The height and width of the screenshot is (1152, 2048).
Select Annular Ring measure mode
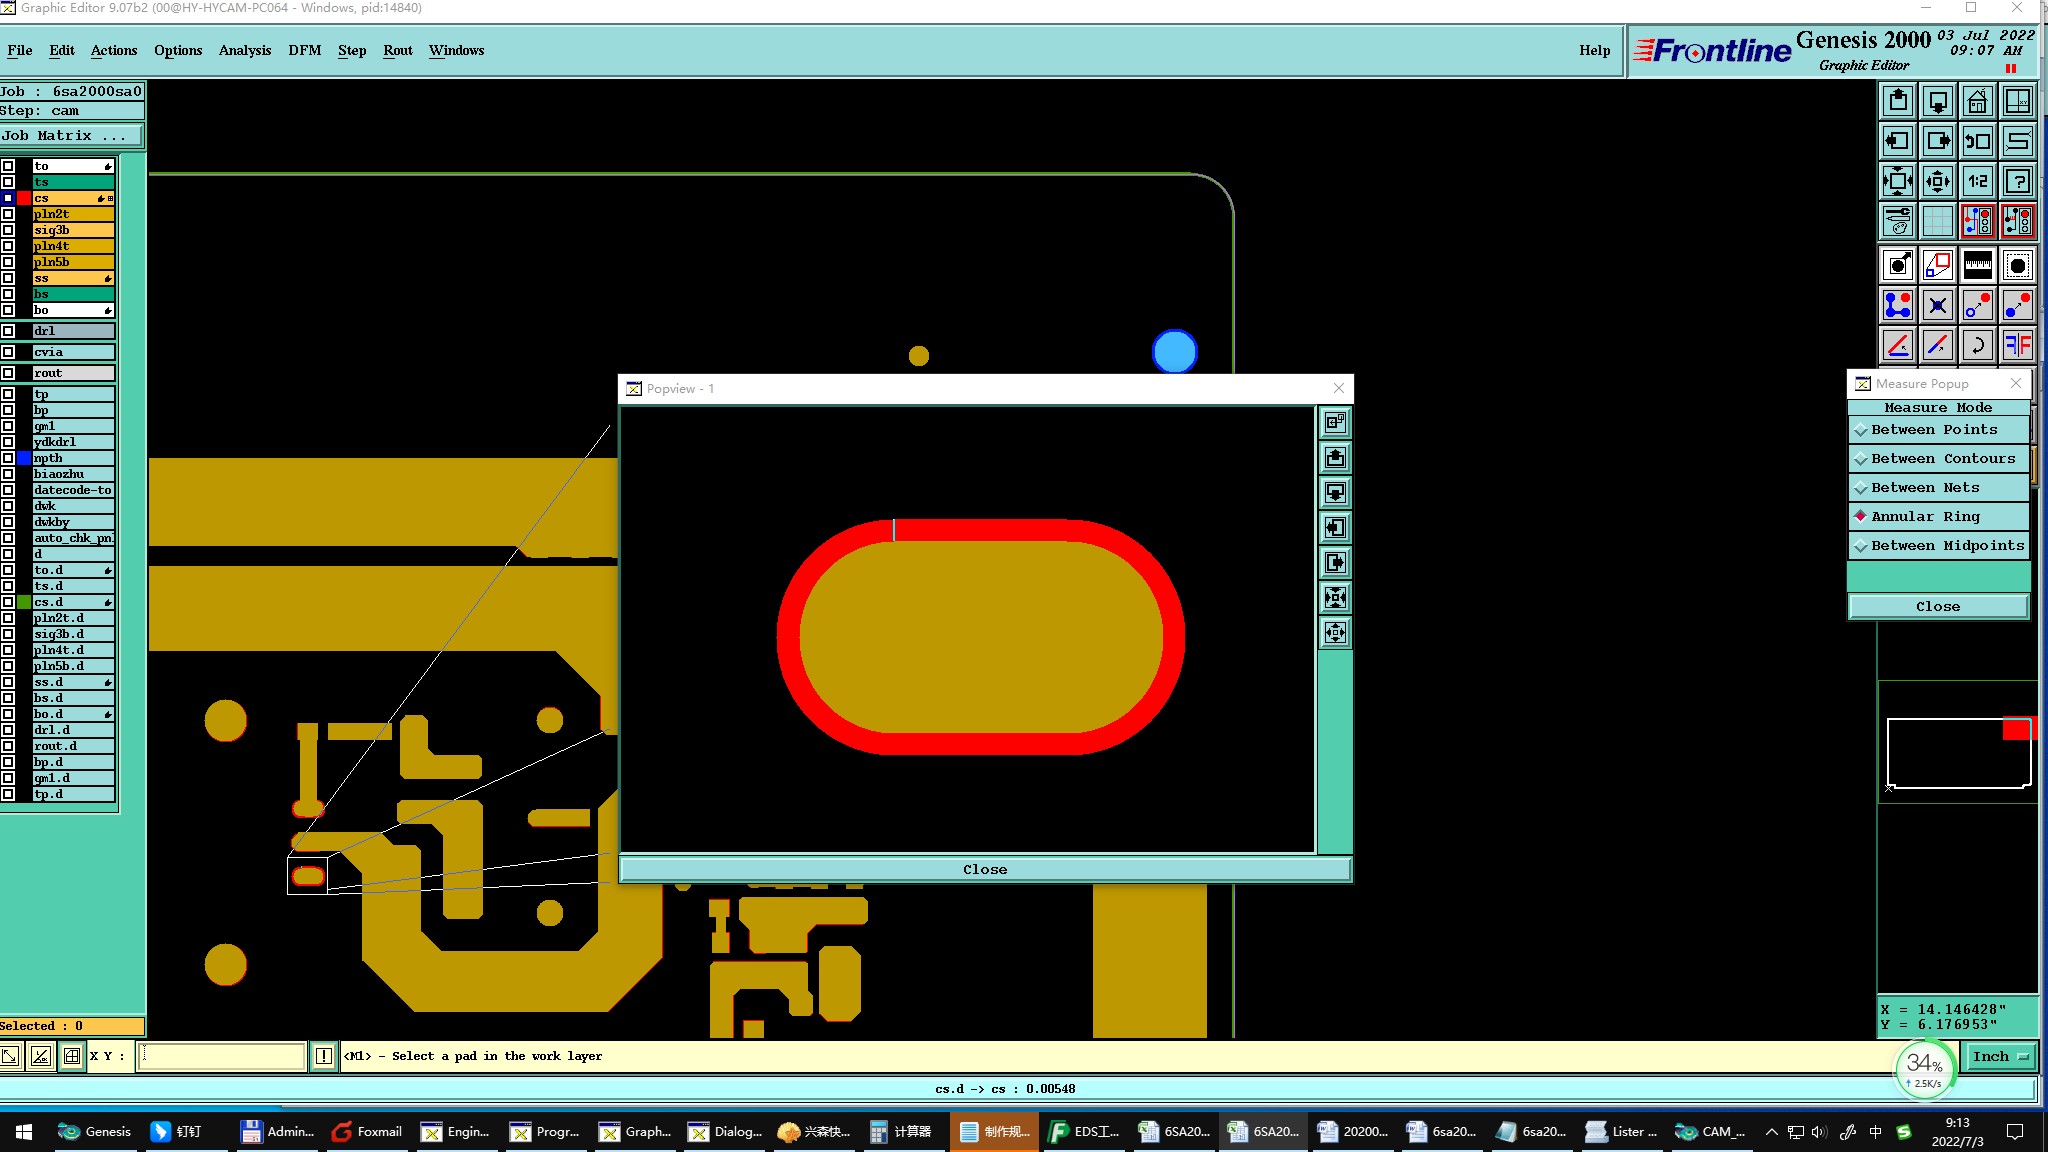tap(1938, 516)
